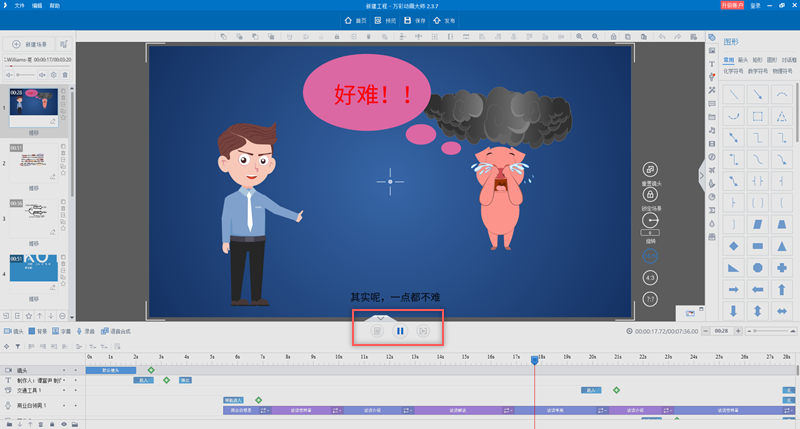Image resolution: width=800 pixels, height=429 pixels.
Task: Toggle visibility eye icon at timeline bottom
Action: [x=64, y=424]
